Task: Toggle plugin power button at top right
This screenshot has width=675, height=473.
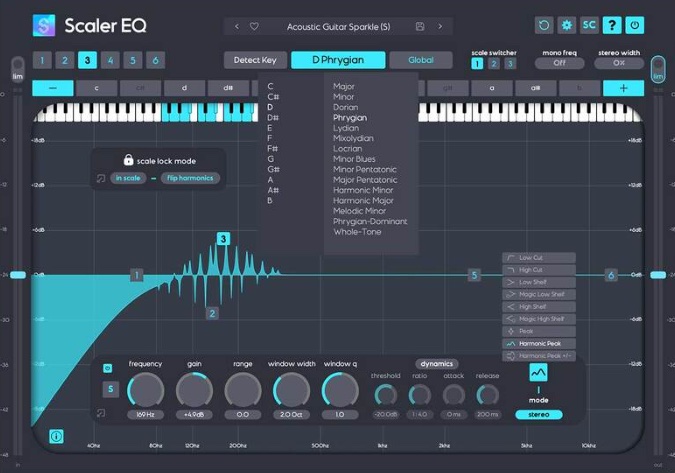Action: (x=635, y=25)
